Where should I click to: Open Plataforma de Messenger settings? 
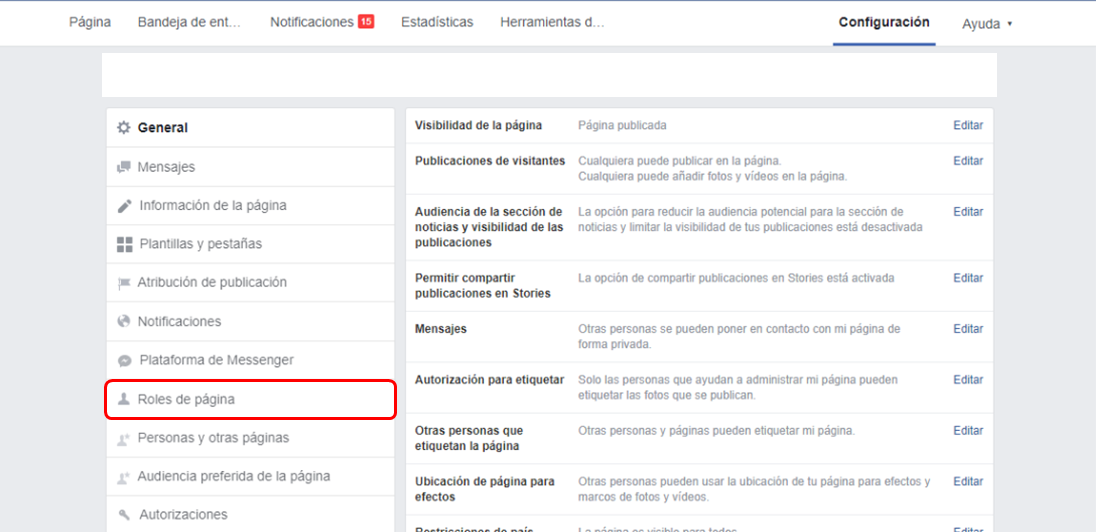[251, 360]
